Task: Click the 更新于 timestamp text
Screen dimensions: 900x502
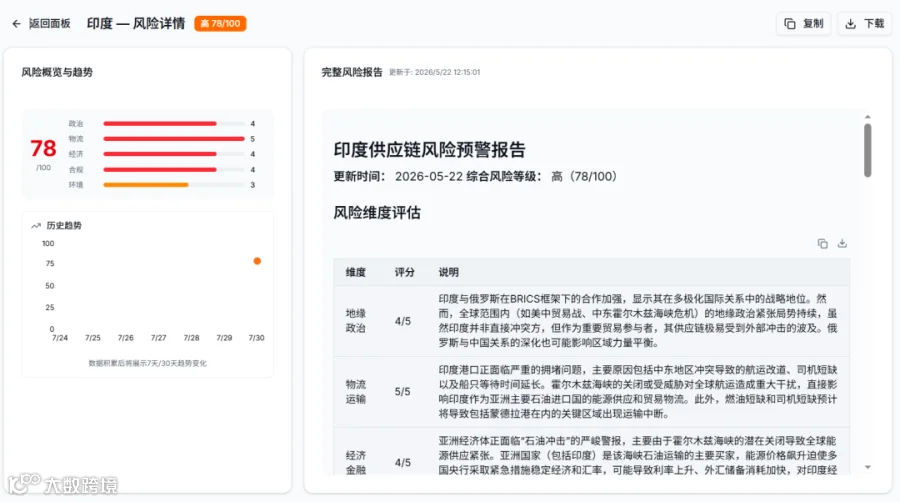Action: tap(435, 72)
